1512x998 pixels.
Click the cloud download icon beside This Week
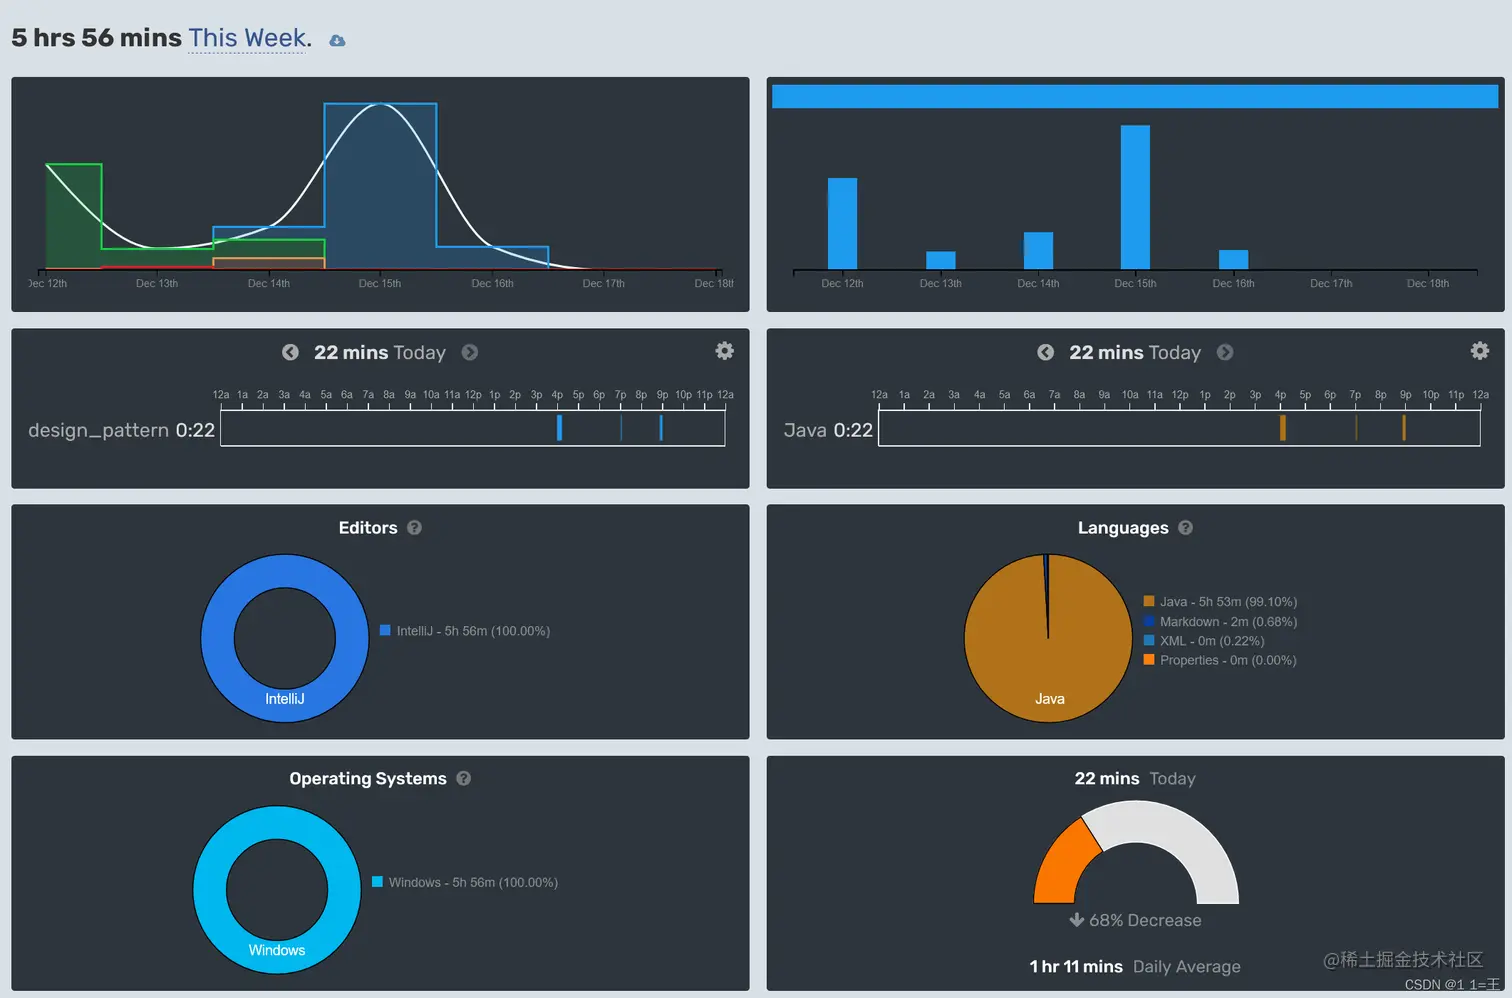tap(337, 41)
